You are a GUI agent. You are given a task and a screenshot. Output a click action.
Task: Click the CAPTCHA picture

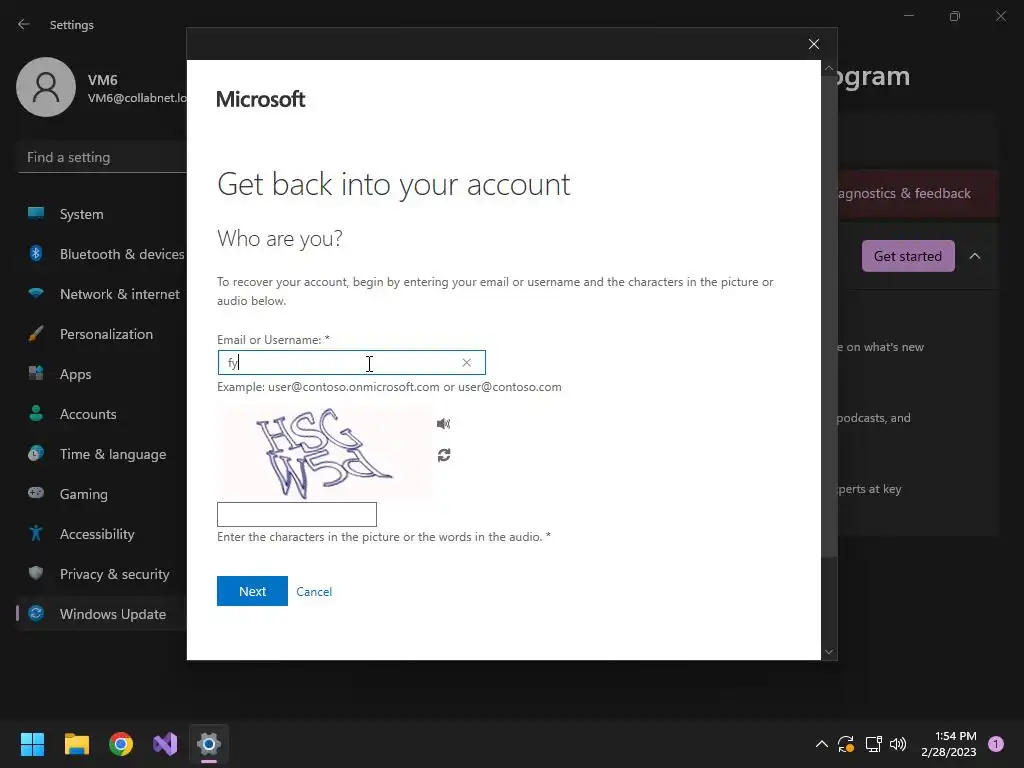(x=324, y=453)
